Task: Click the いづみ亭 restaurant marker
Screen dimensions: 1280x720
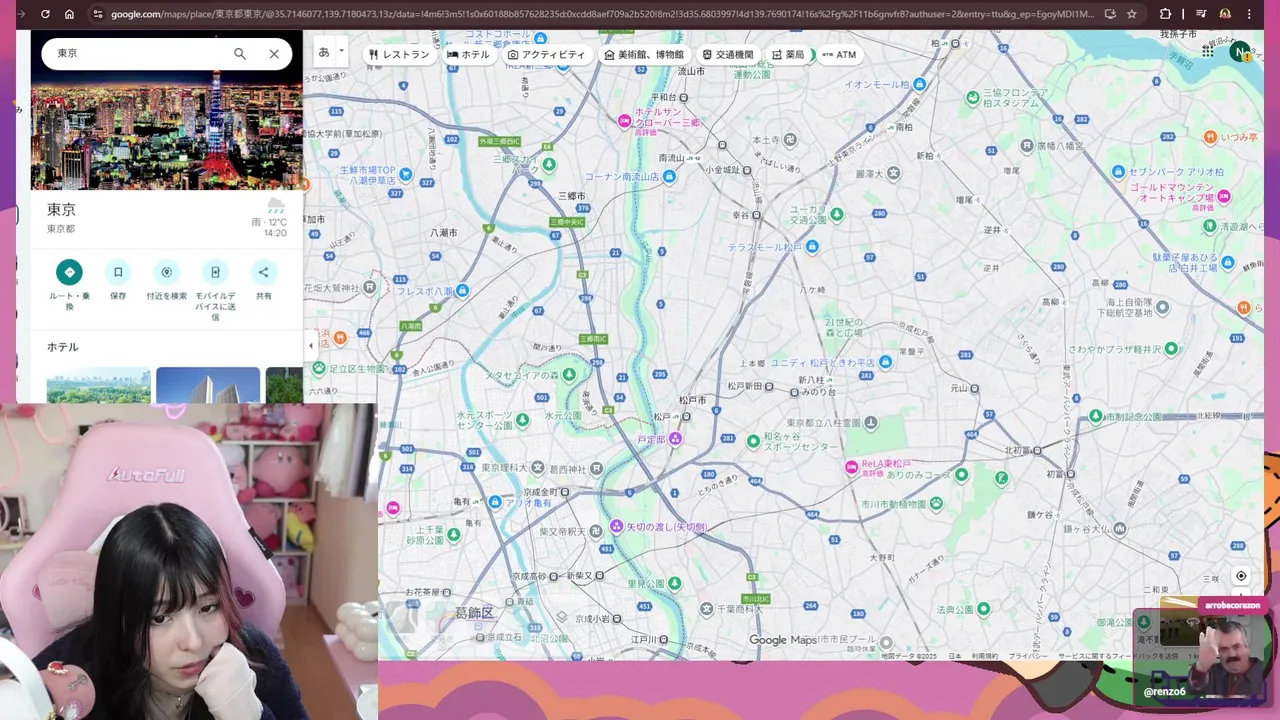Action: tap(1210, 136)
